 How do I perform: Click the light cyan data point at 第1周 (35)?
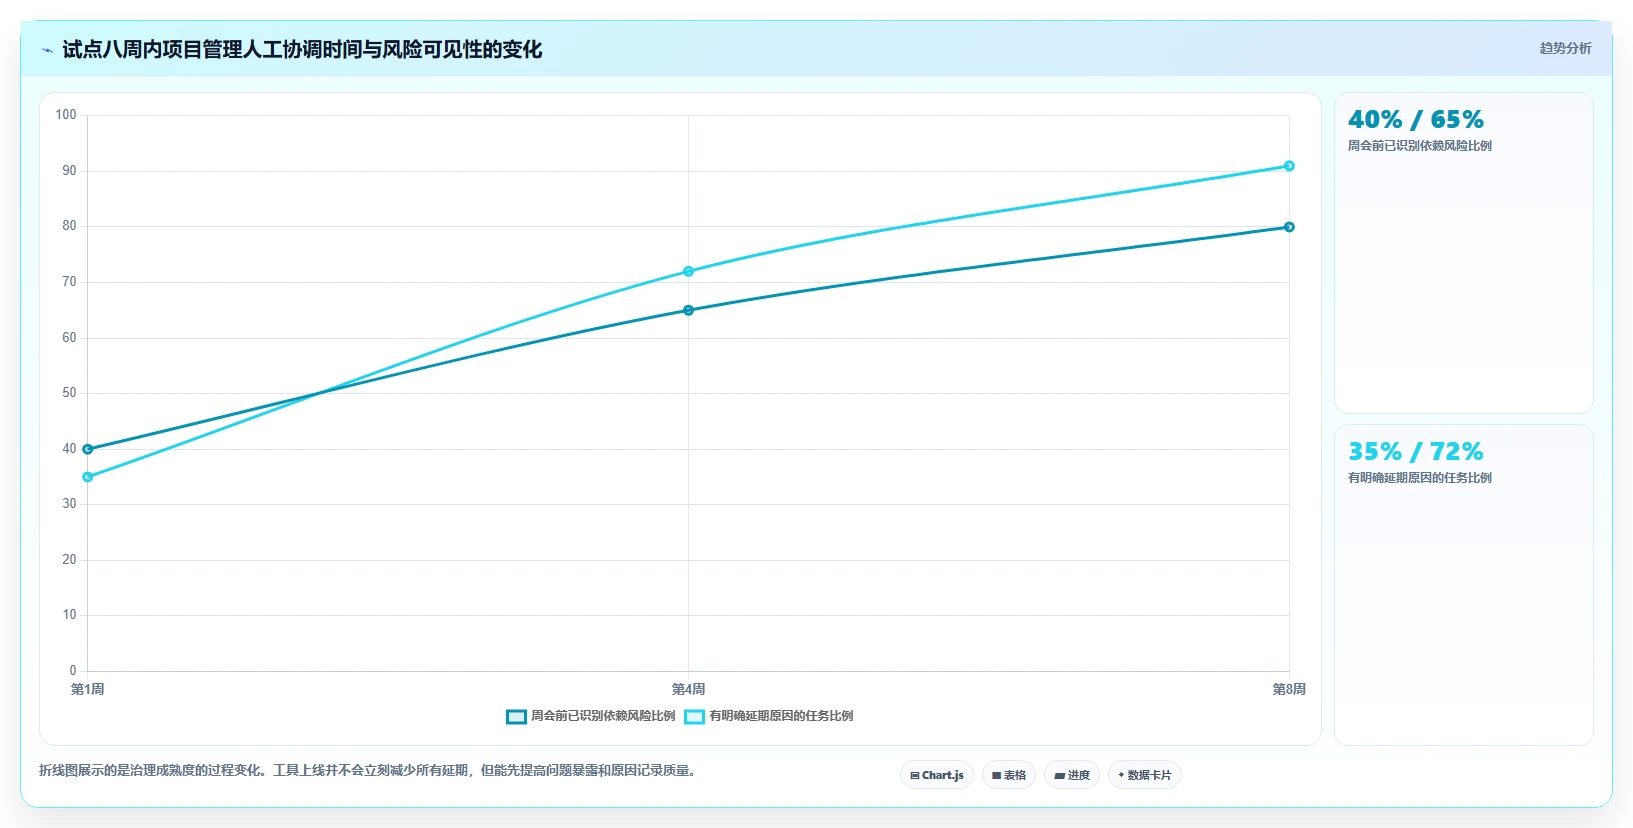tap(88, 477)
